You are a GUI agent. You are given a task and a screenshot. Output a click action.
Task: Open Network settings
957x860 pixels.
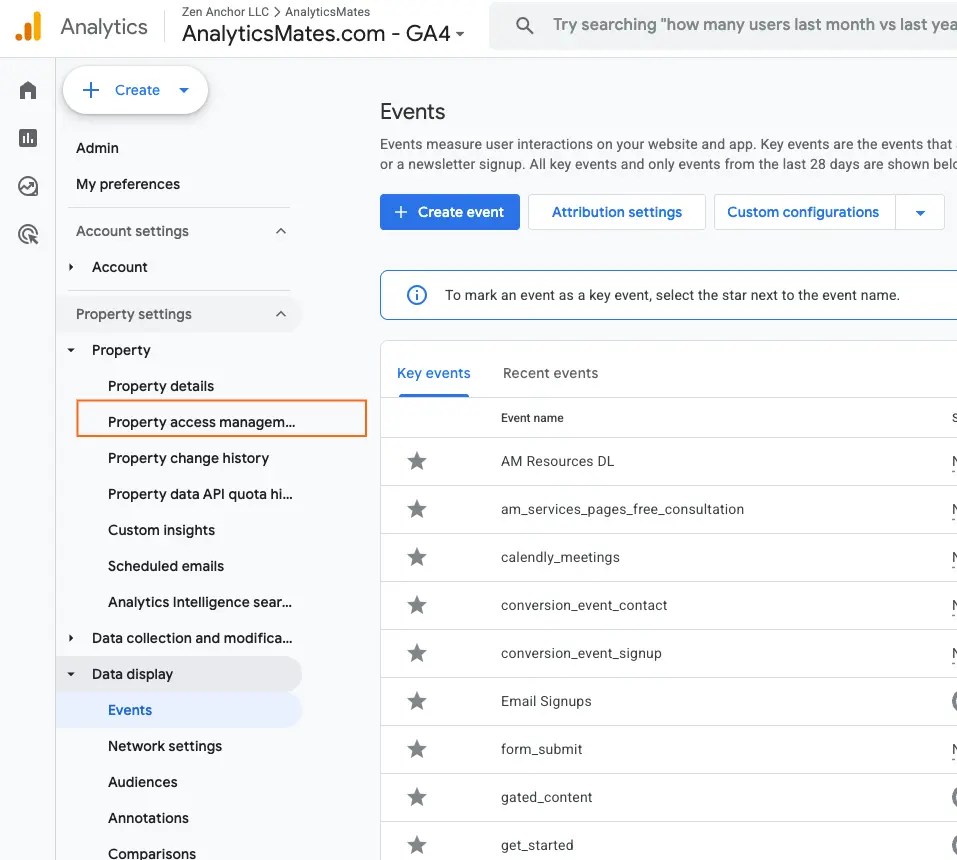point(165,746)
